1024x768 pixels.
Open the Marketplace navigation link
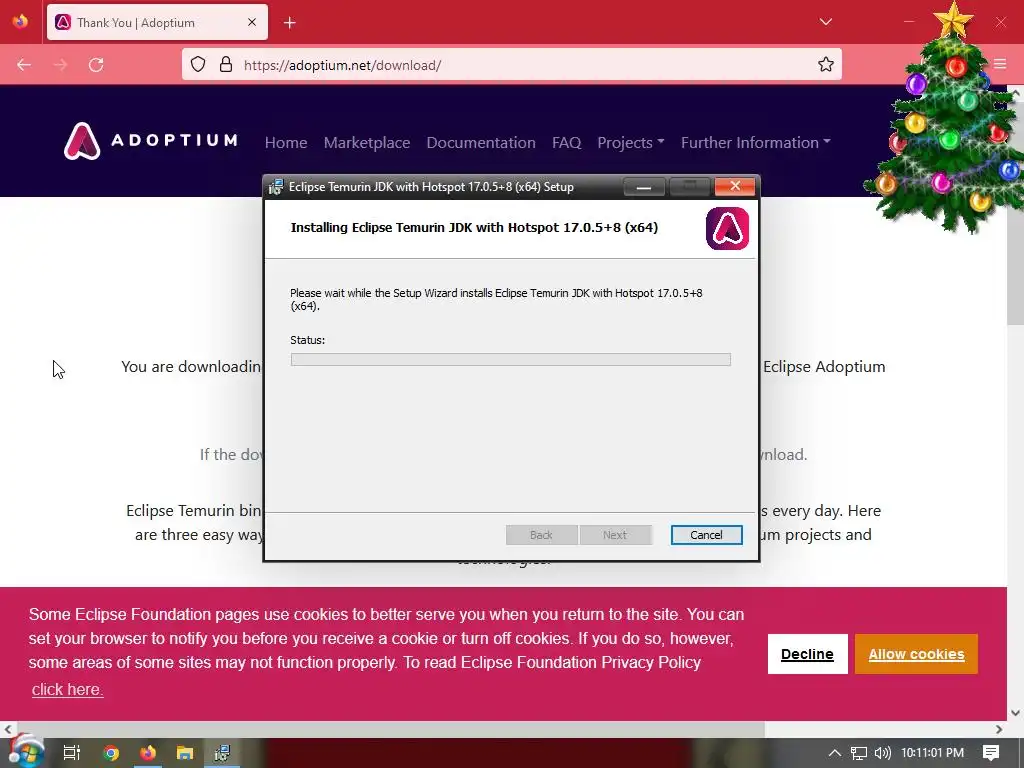click(x=367, y=142)
